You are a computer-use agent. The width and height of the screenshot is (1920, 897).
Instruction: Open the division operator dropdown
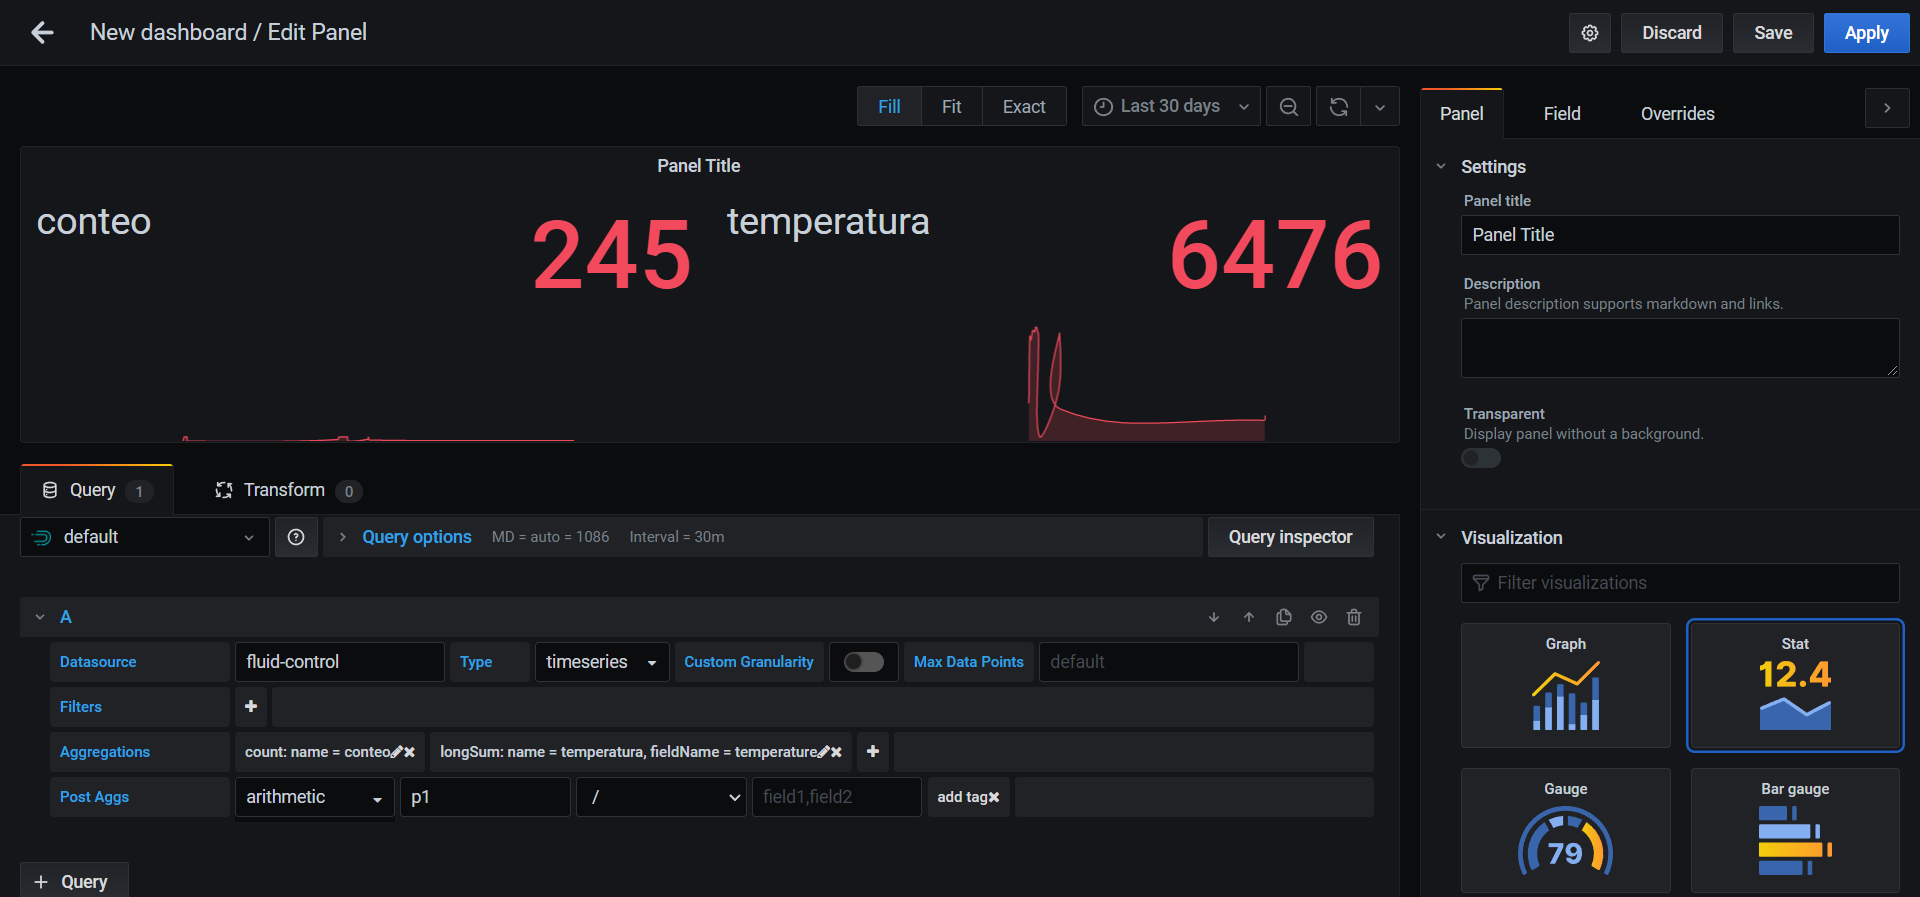(x=661, y=797)
